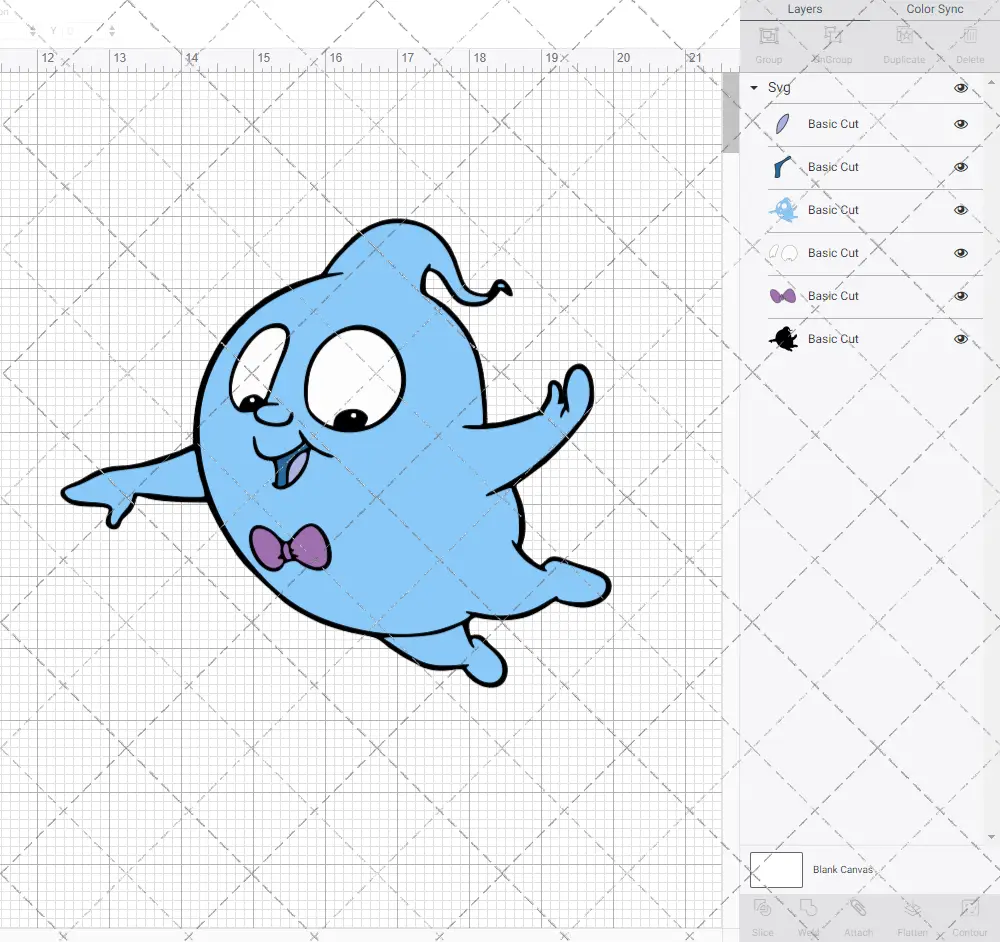
Task: Hide the purple bow tie layer
Action: click(961, 296)
